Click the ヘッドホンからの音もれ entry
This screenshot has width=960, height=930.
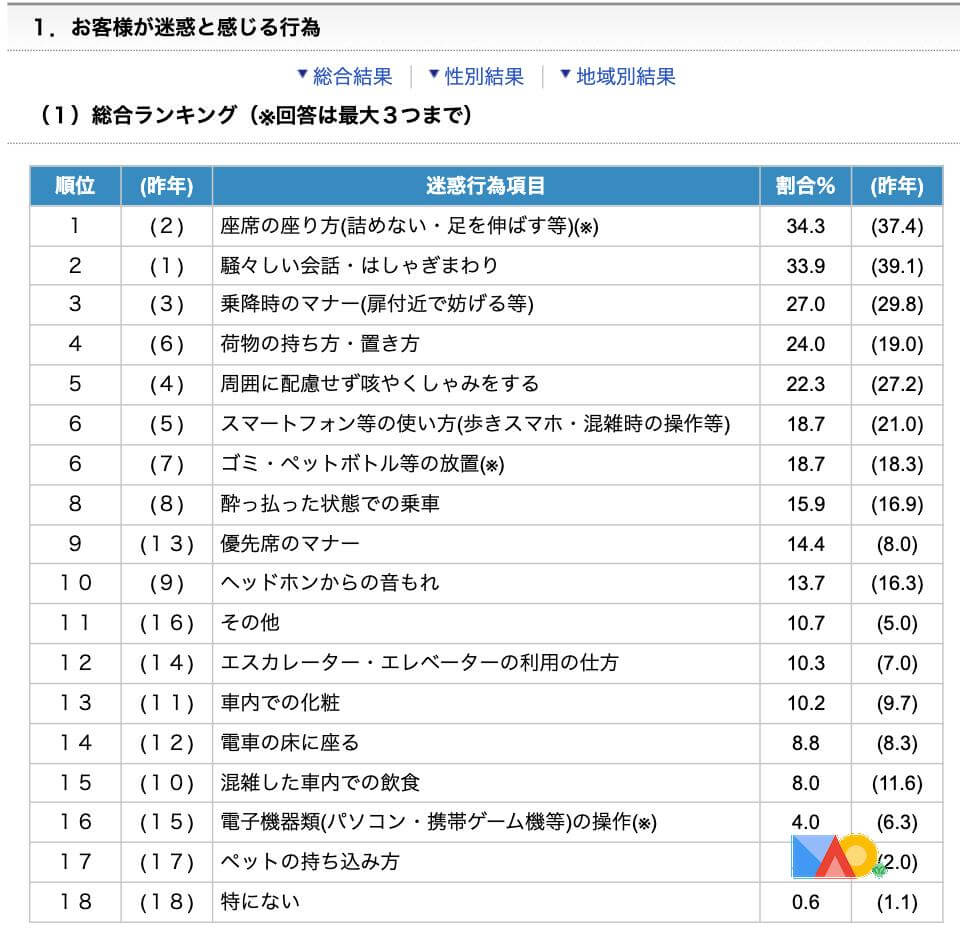click(x=329, y=583)
